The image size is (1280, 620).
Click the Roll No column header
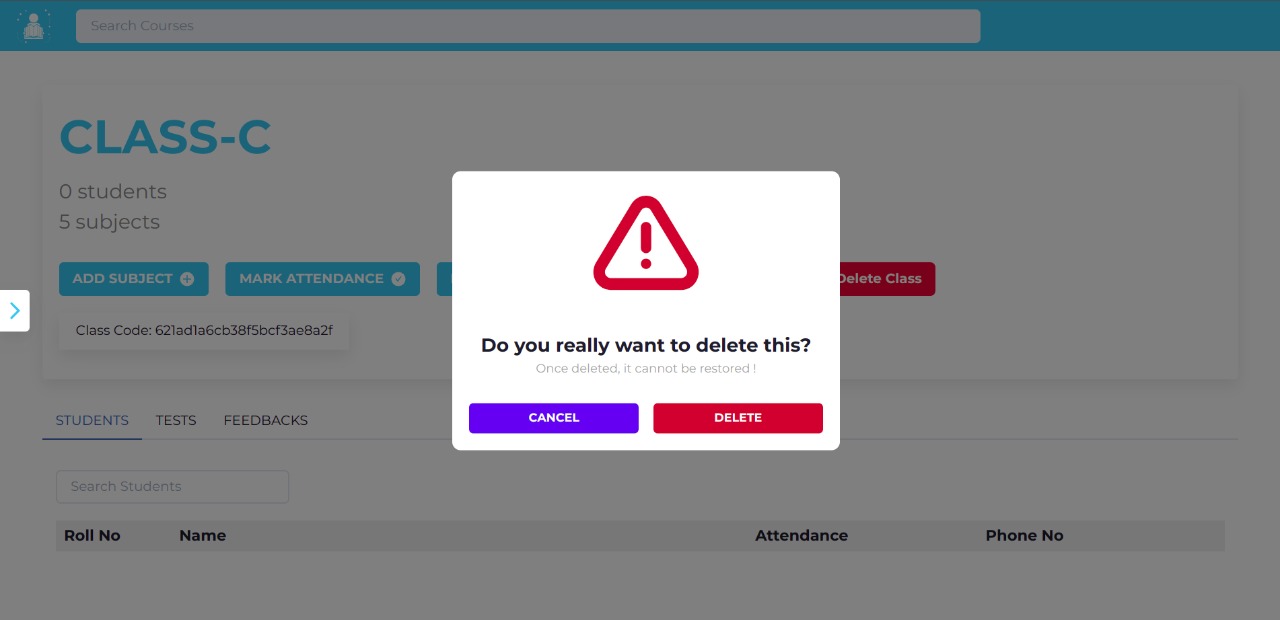(x=92, y=536)
